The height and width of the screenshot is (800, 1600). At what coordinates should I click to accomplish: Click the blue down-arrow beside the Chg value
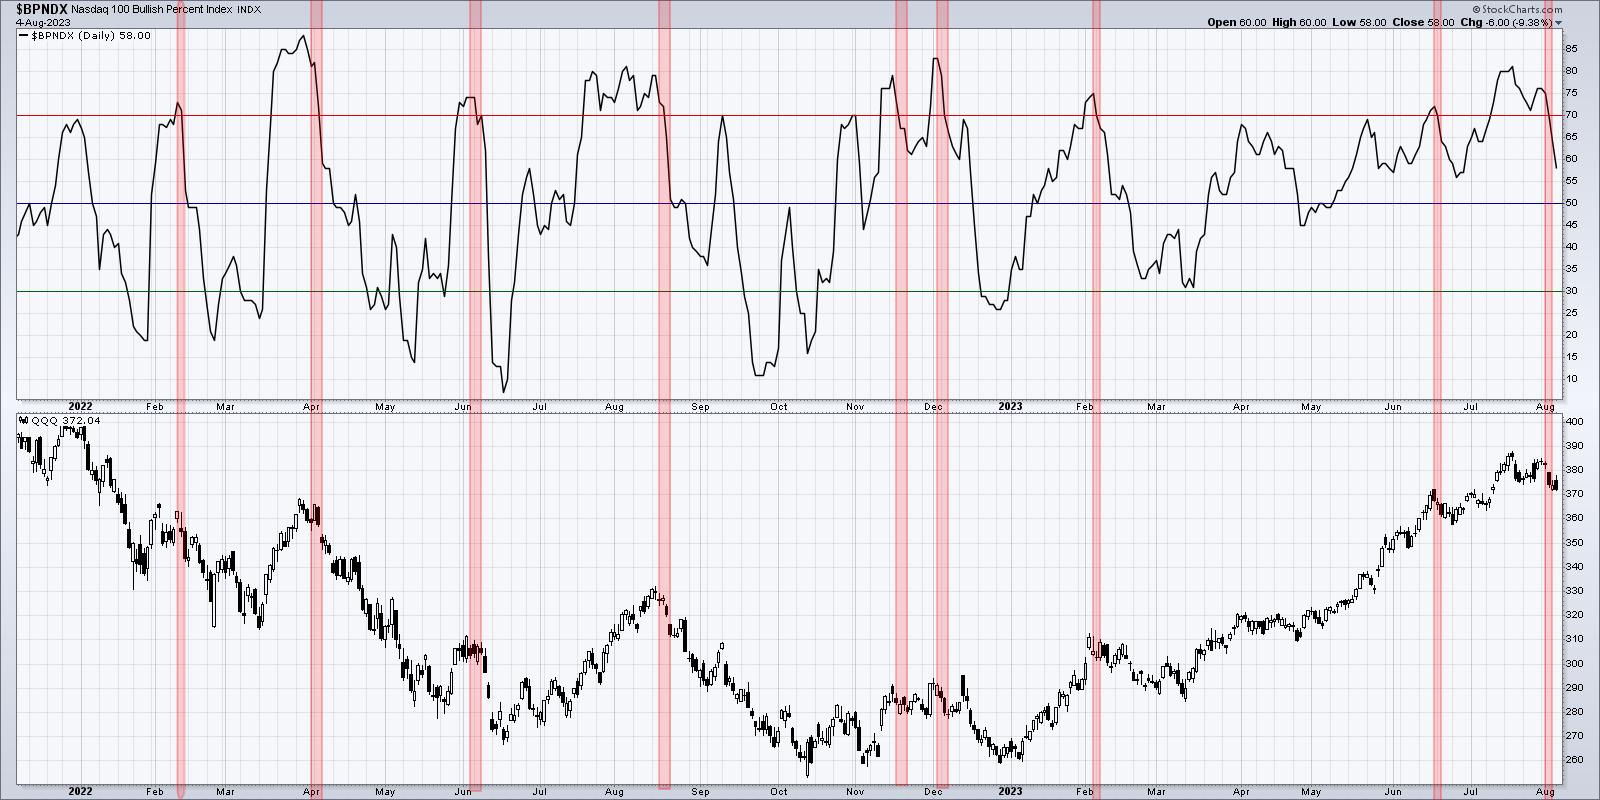click(1558, 23)
